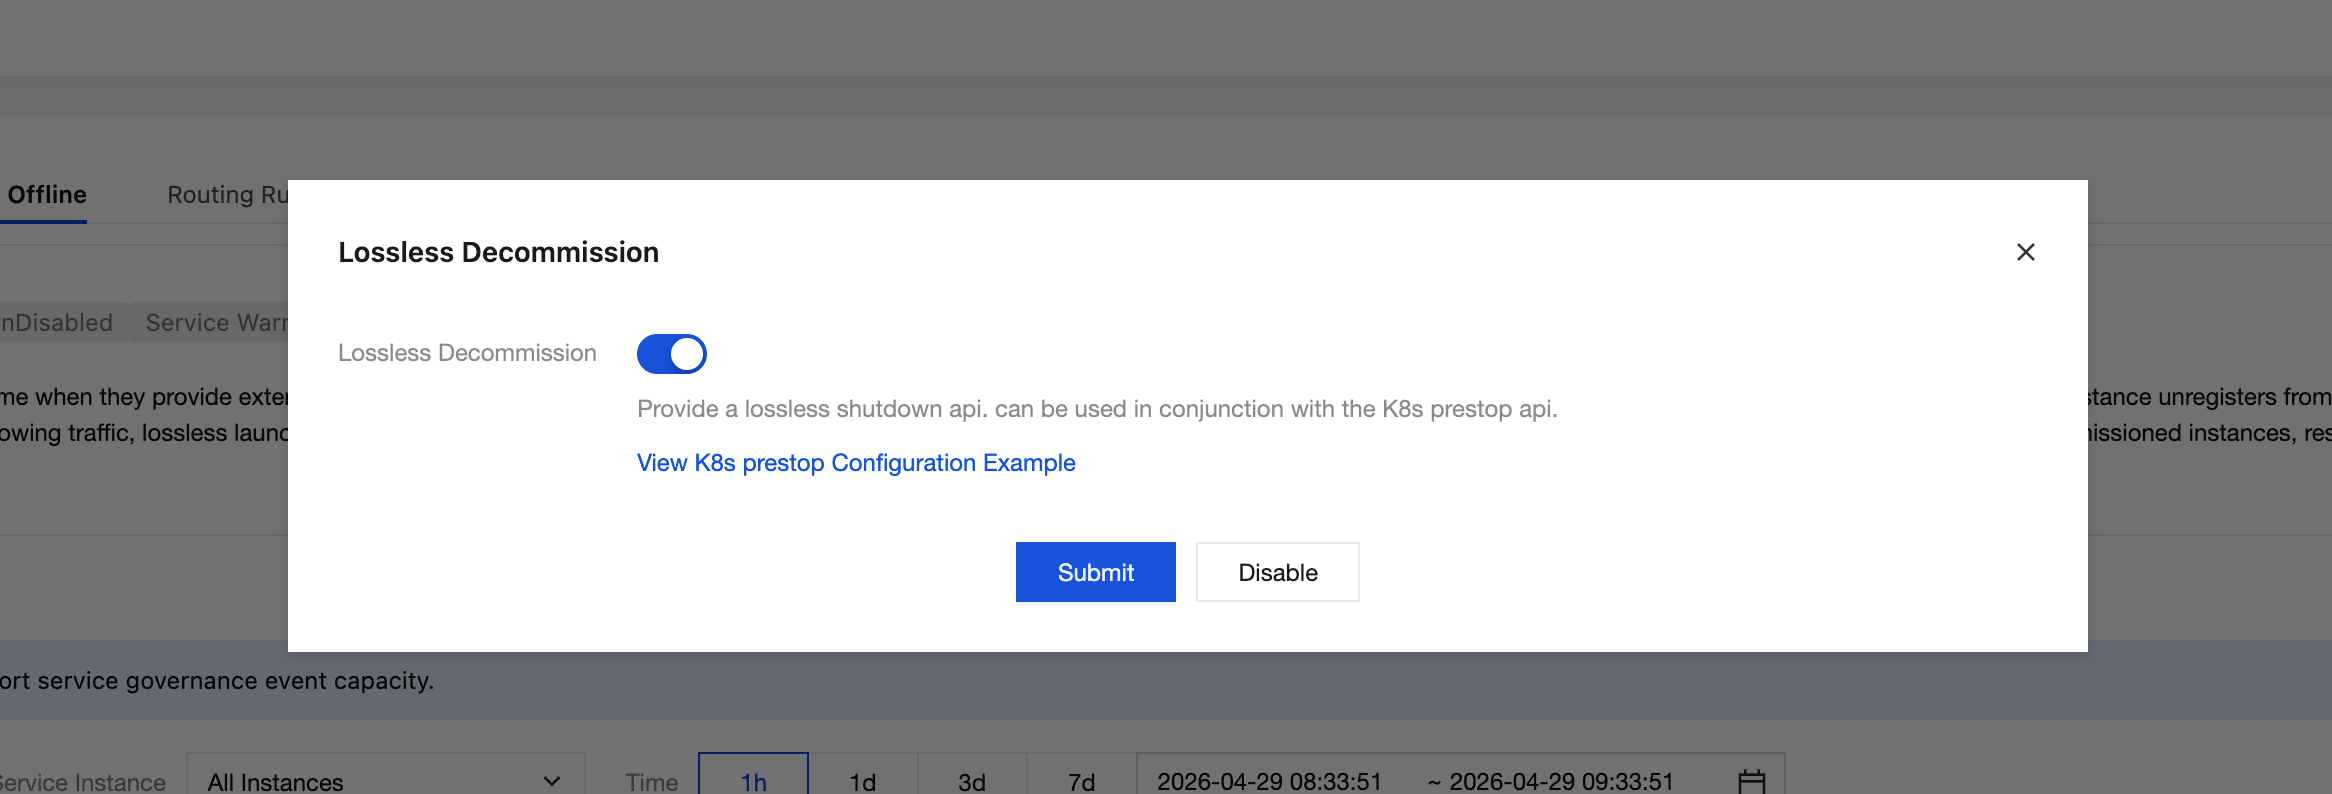The height and width of the screenshot is (794, 2332).
Task: Click the Disable button in the dialog
Action: [x=1278, y=572]
